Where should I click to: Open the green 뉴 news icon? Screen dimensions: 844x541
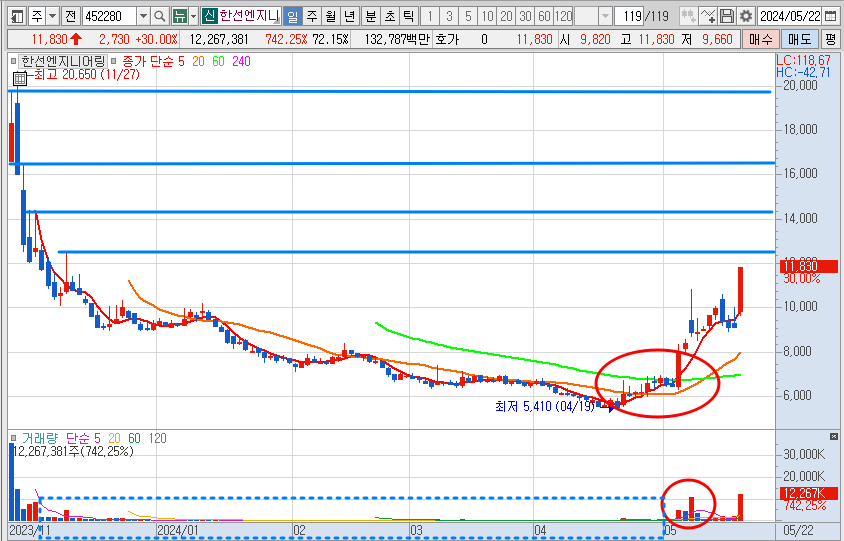tap(180, 16)
